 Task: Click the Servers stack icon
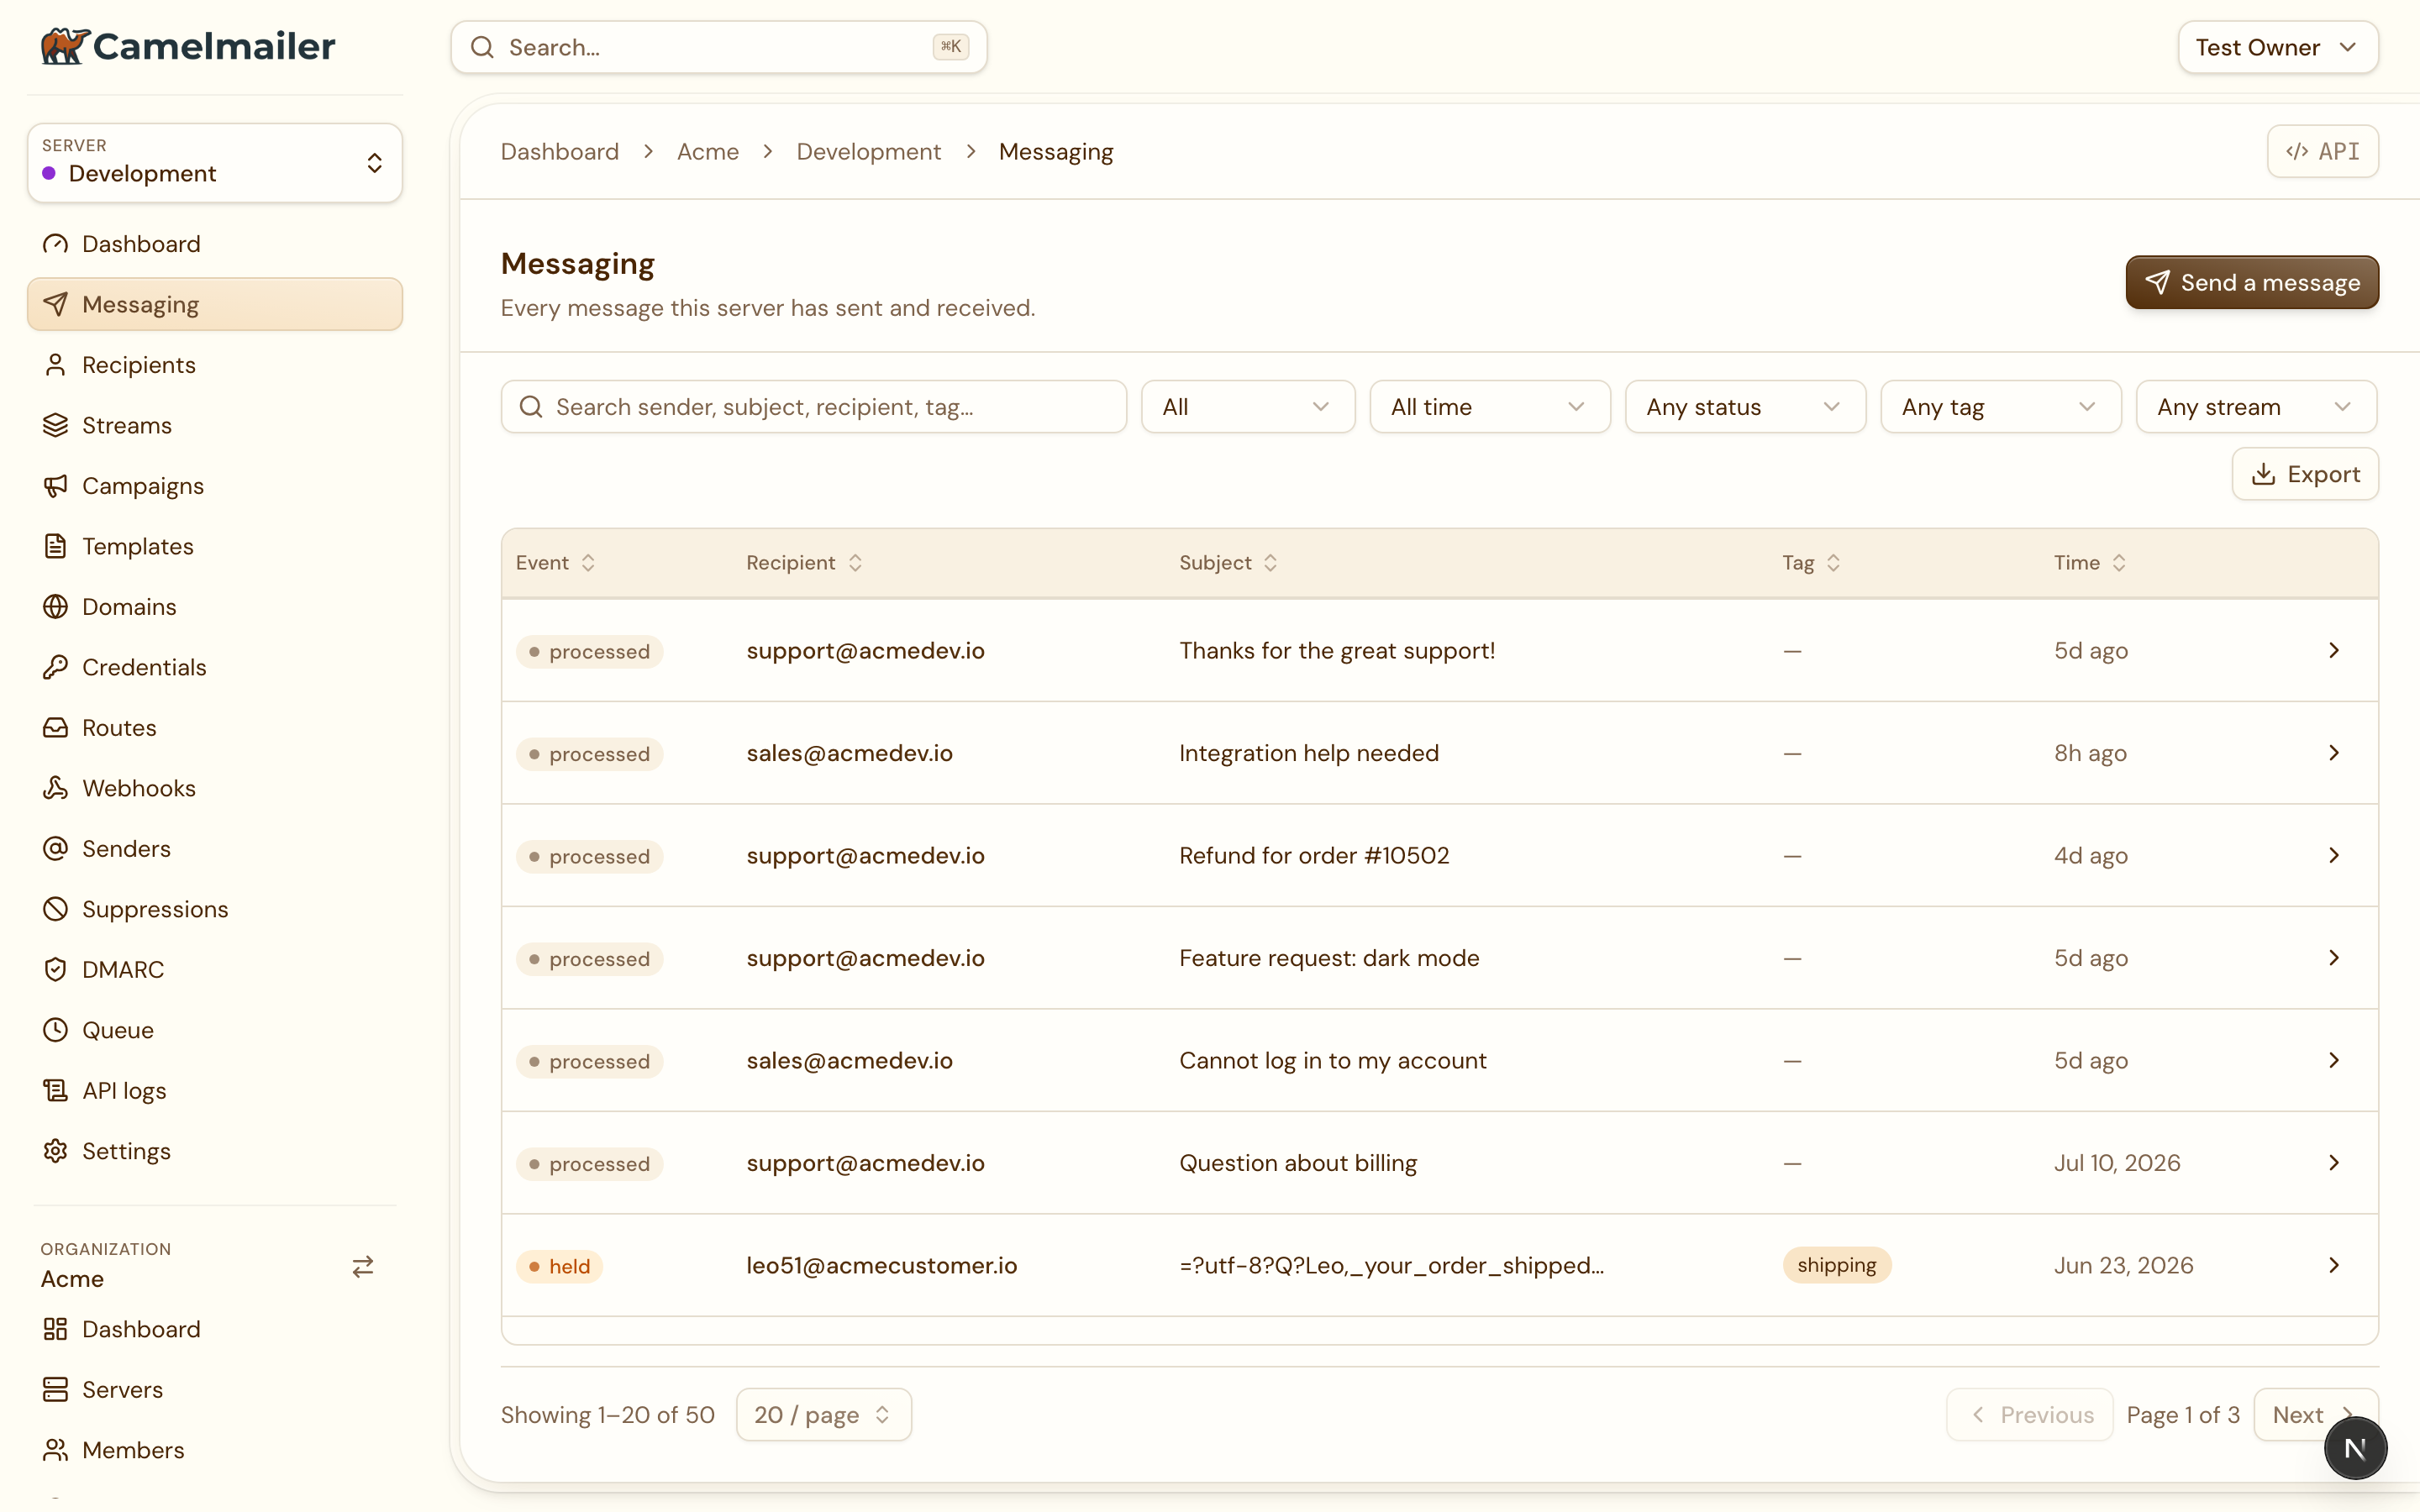click(55, 1390)
